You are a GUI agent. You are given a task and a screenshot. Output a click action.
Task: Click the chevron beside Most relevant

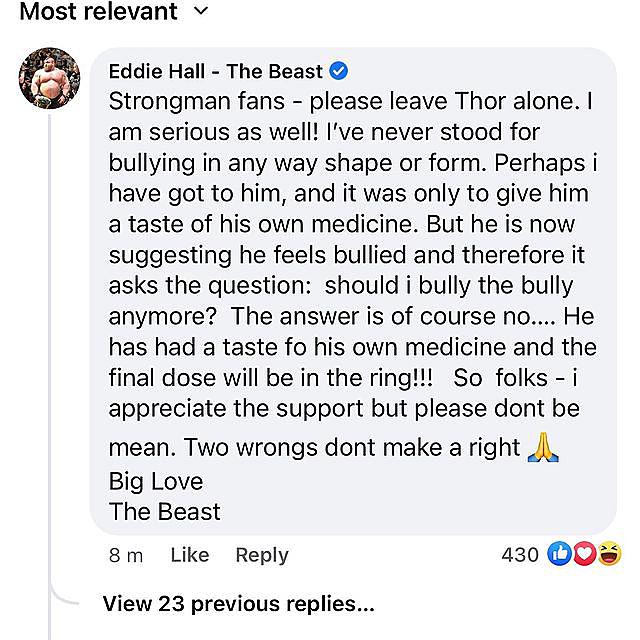click(x=199, y=12)
